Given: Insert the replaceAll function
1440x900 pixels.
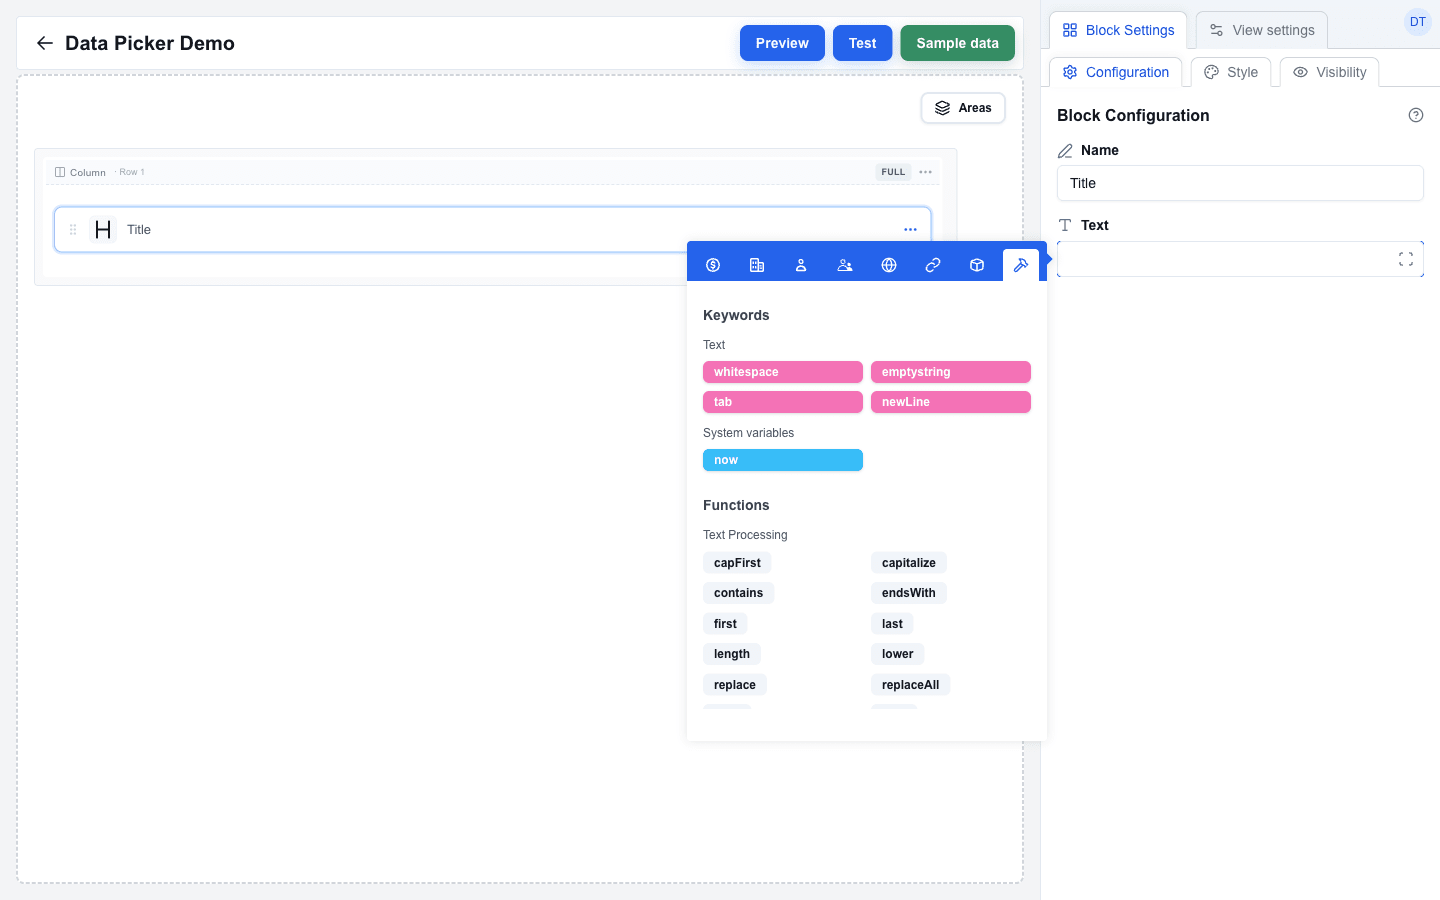Looking at the screenshot, I should [x=911, y=685].
